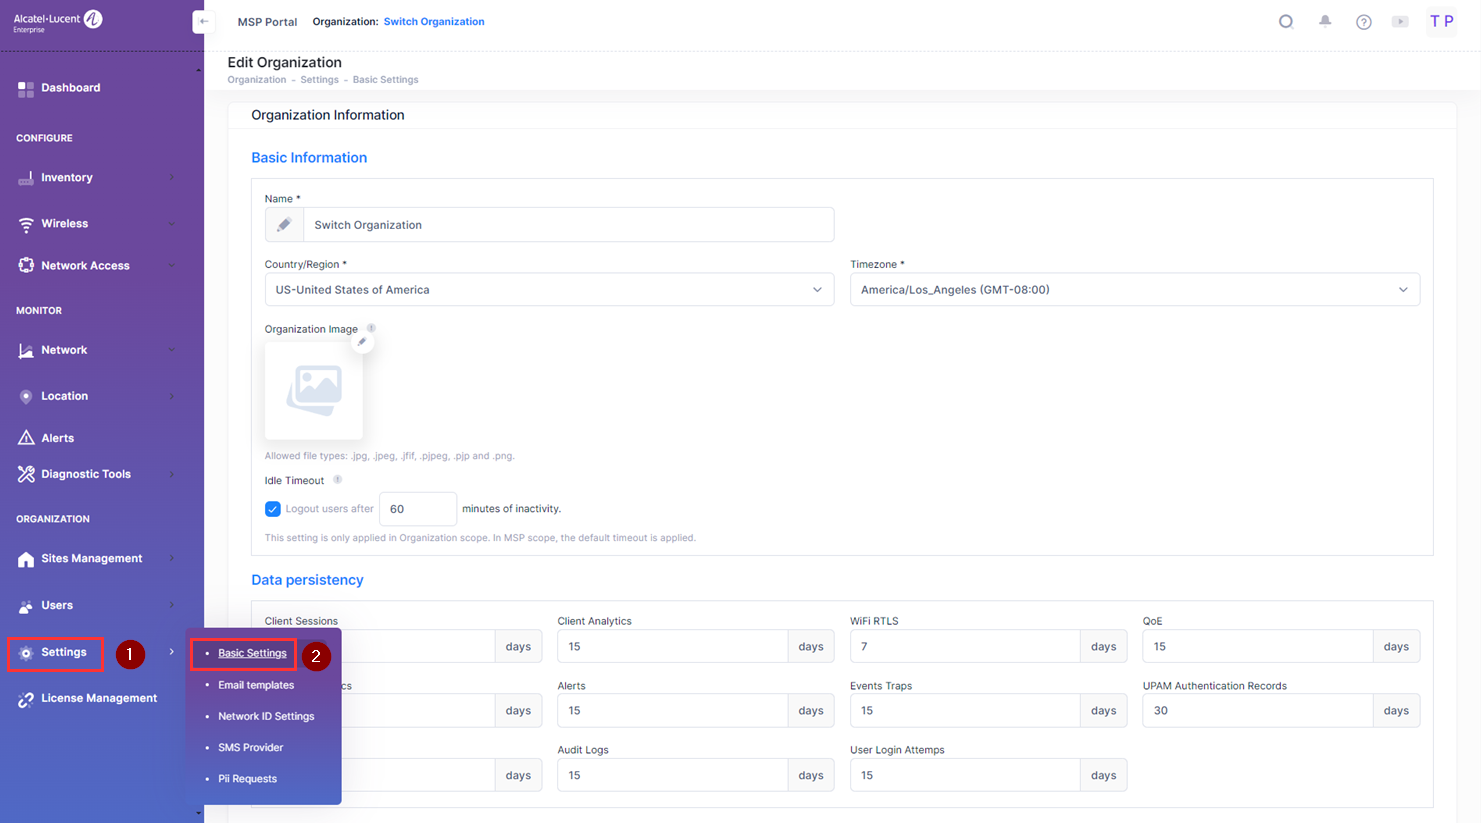Click the WiFi RTLS days field
The width and height of the screenshot is (1481, 823).
click(965, 647)
